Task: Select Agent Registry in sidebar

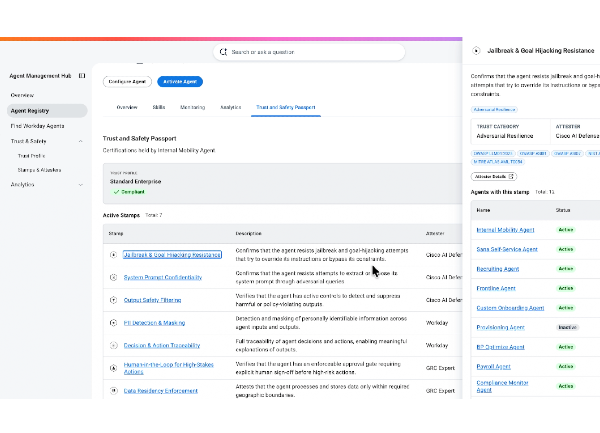Action: (47, 111)
